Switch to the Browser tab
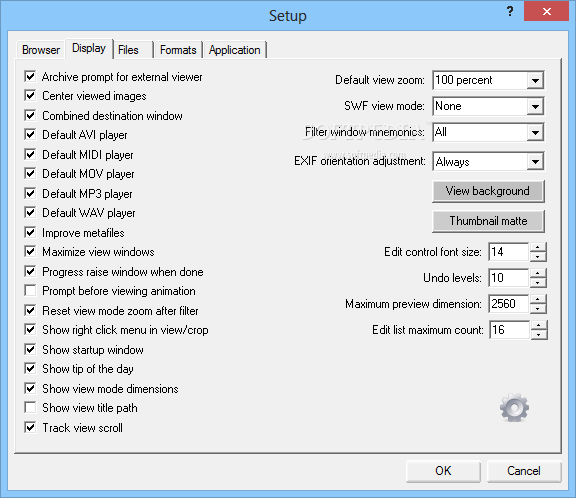 pos(41,50)
